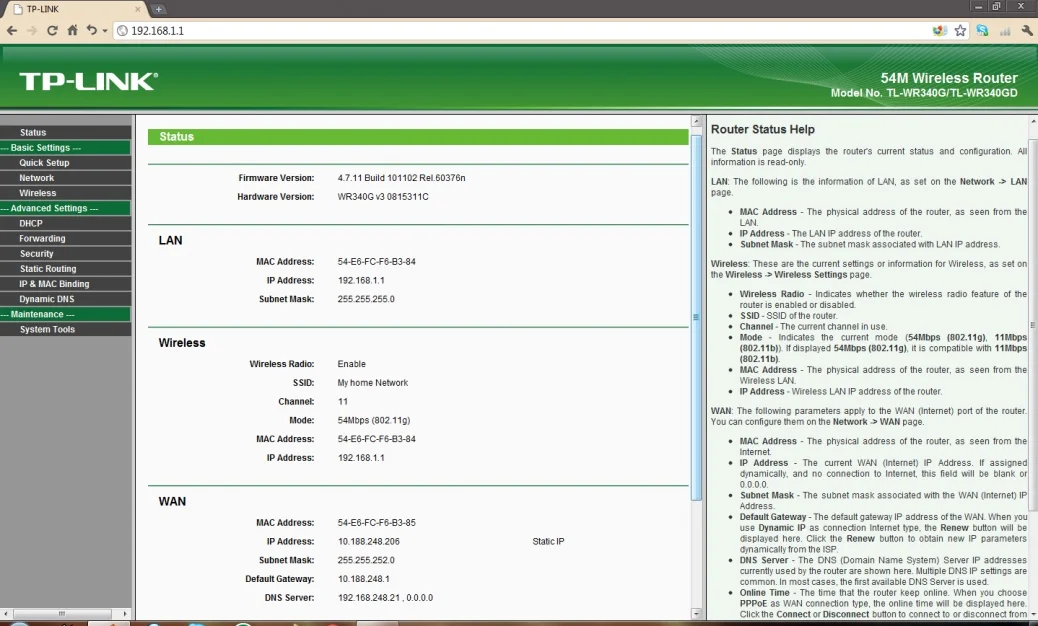
Task: Click the undo arrow icon in toolbar
Action: [92, 31]
